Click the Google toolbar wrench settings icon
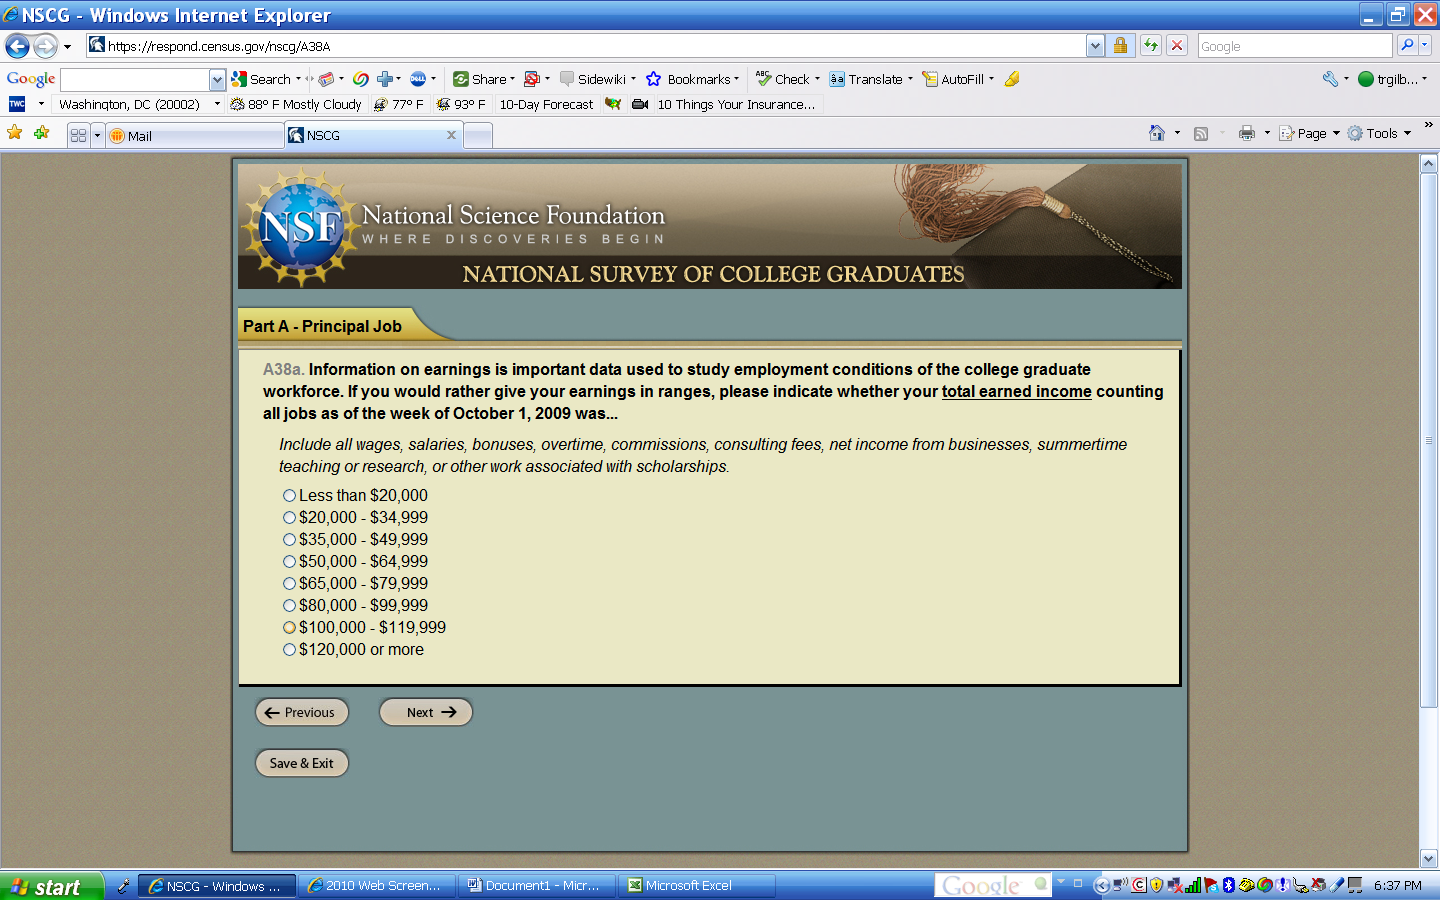This screenshot has height=900, width=1440. [x=1330, y=79]
